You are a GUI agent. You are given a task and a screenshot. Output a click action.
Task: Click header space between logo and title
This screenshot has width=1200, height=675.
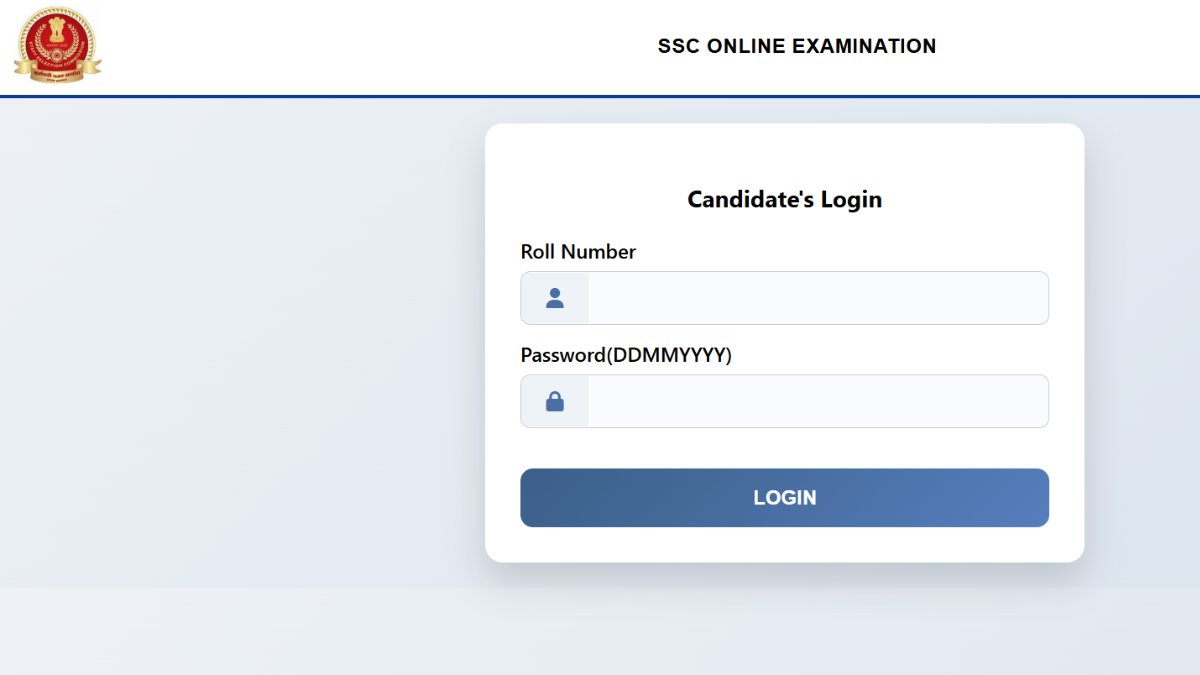[380, 46]
